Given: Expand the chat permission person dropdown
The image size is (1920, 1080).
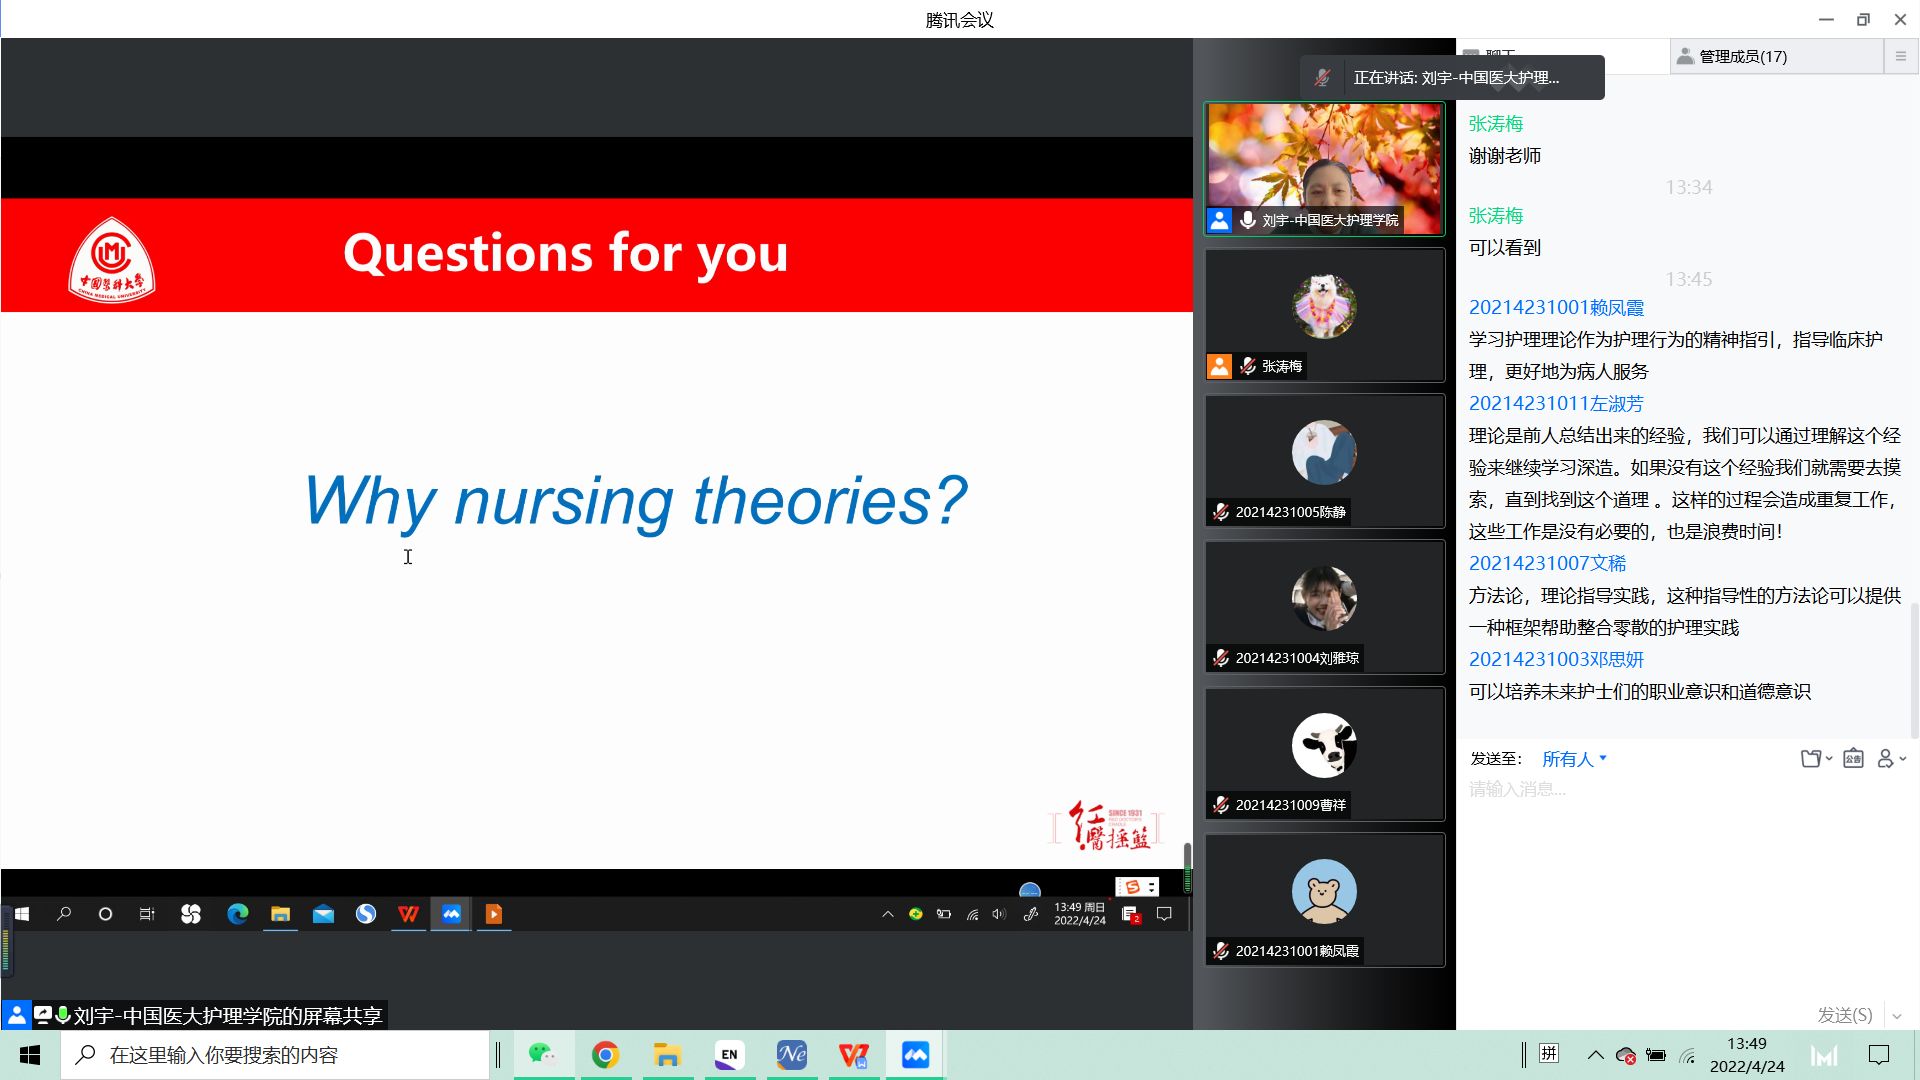Looking at the screenshot, I should (1890, 759).
